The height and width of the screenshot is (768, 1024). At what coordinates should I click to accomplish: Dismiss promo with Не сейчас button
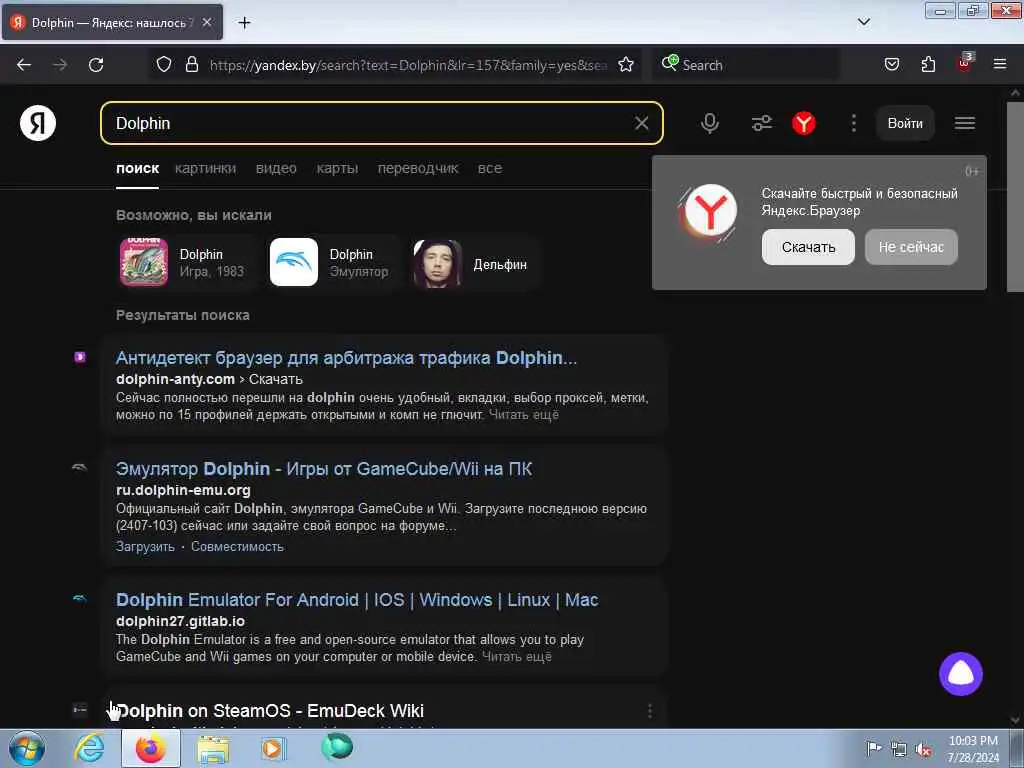(x=911, y=247)
